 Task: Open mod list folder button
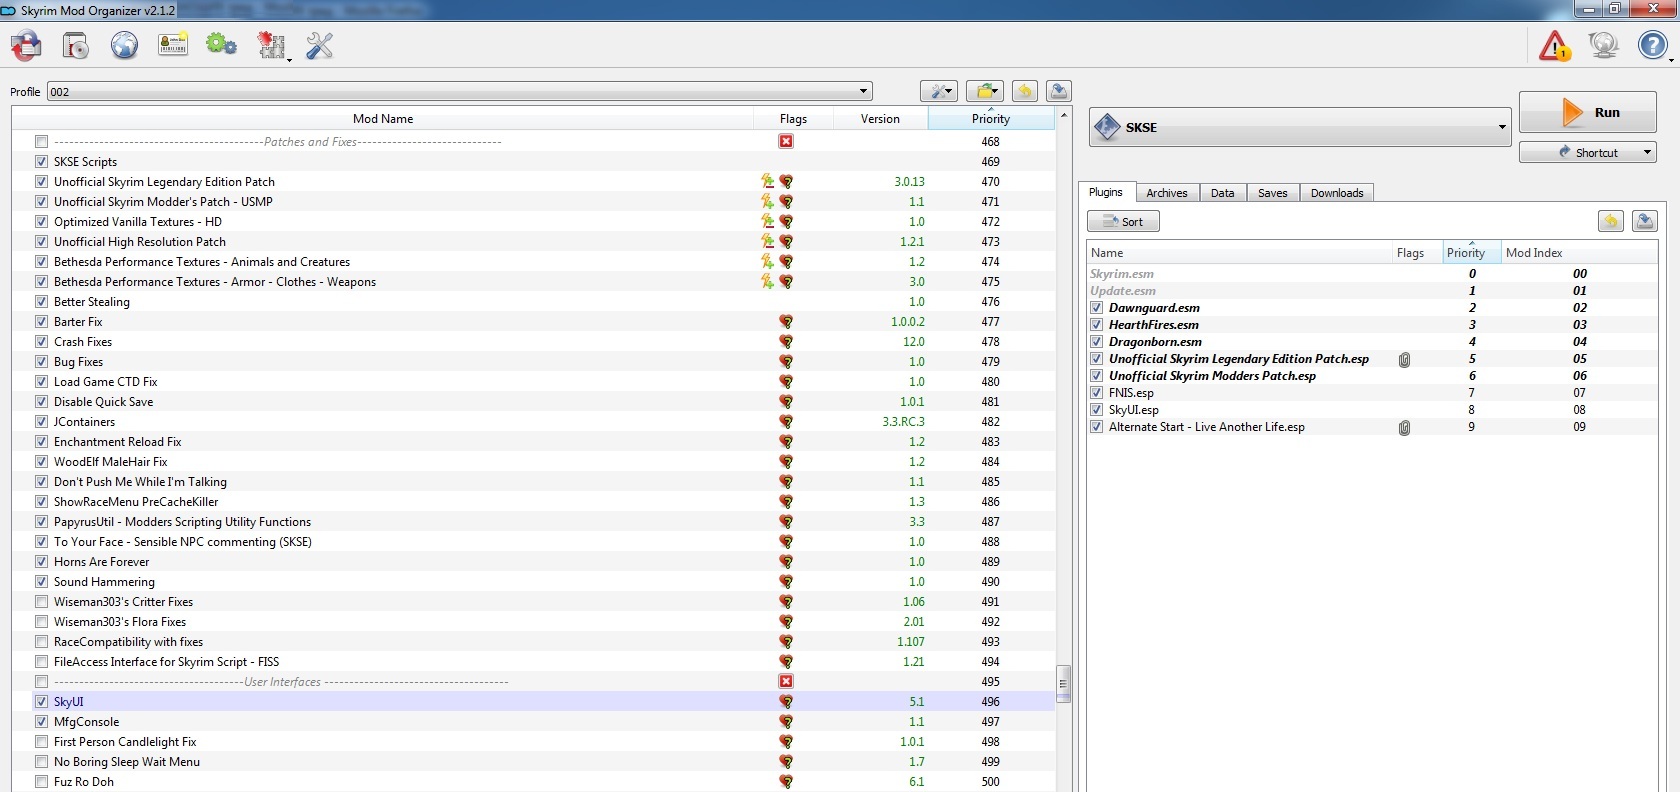coord(985,91)
